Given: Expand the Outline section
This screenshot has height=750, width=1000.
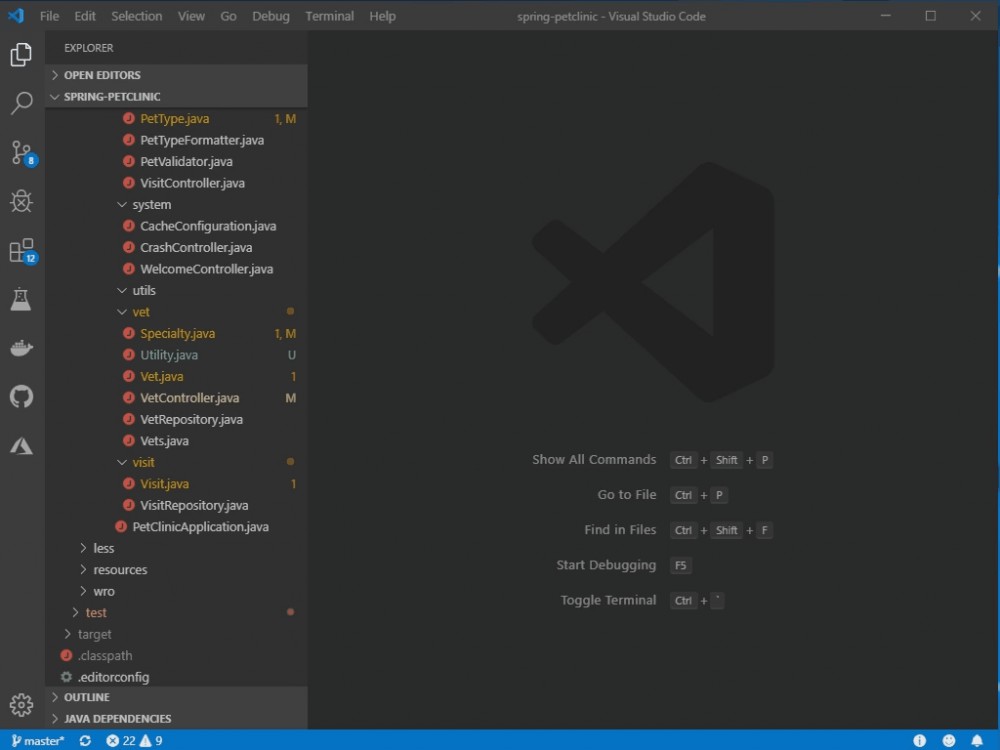Looking at the screenshot, I should point(177,697).
